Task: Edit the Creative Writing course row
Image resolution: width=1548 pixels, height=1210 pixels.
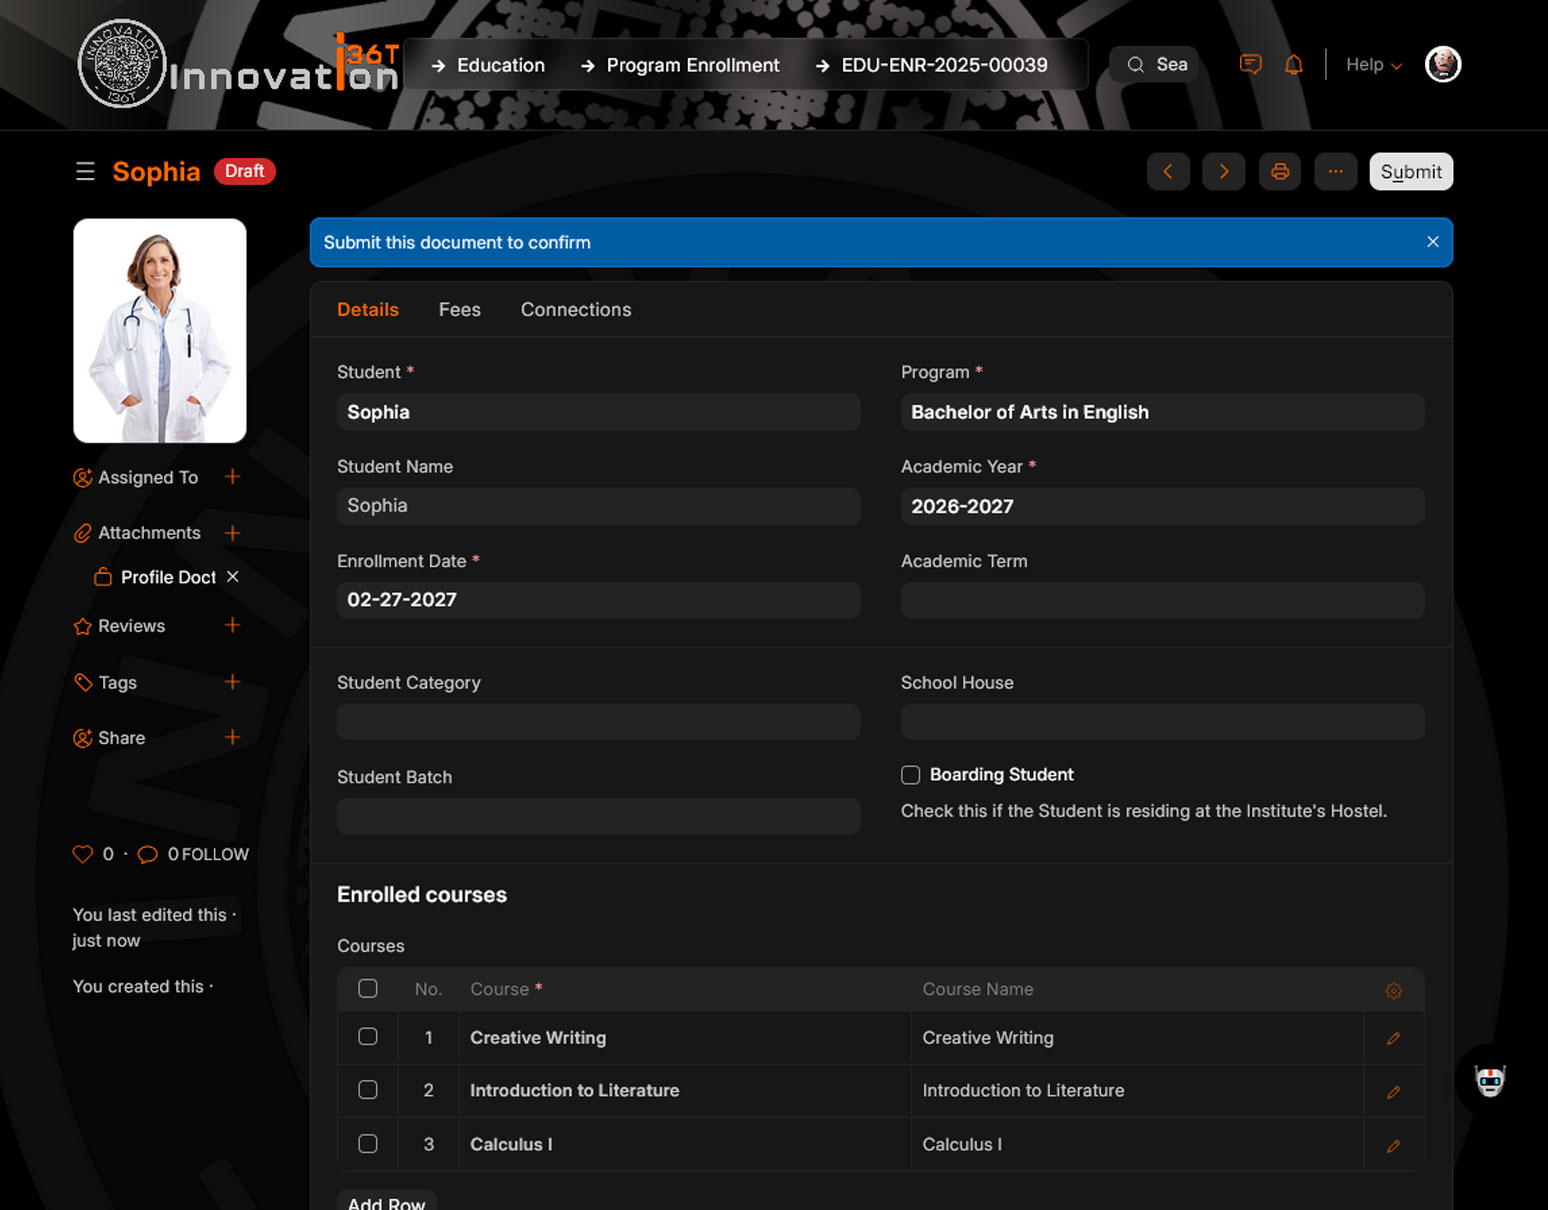Action: pyautogui.click(x=1393, y=1039)
